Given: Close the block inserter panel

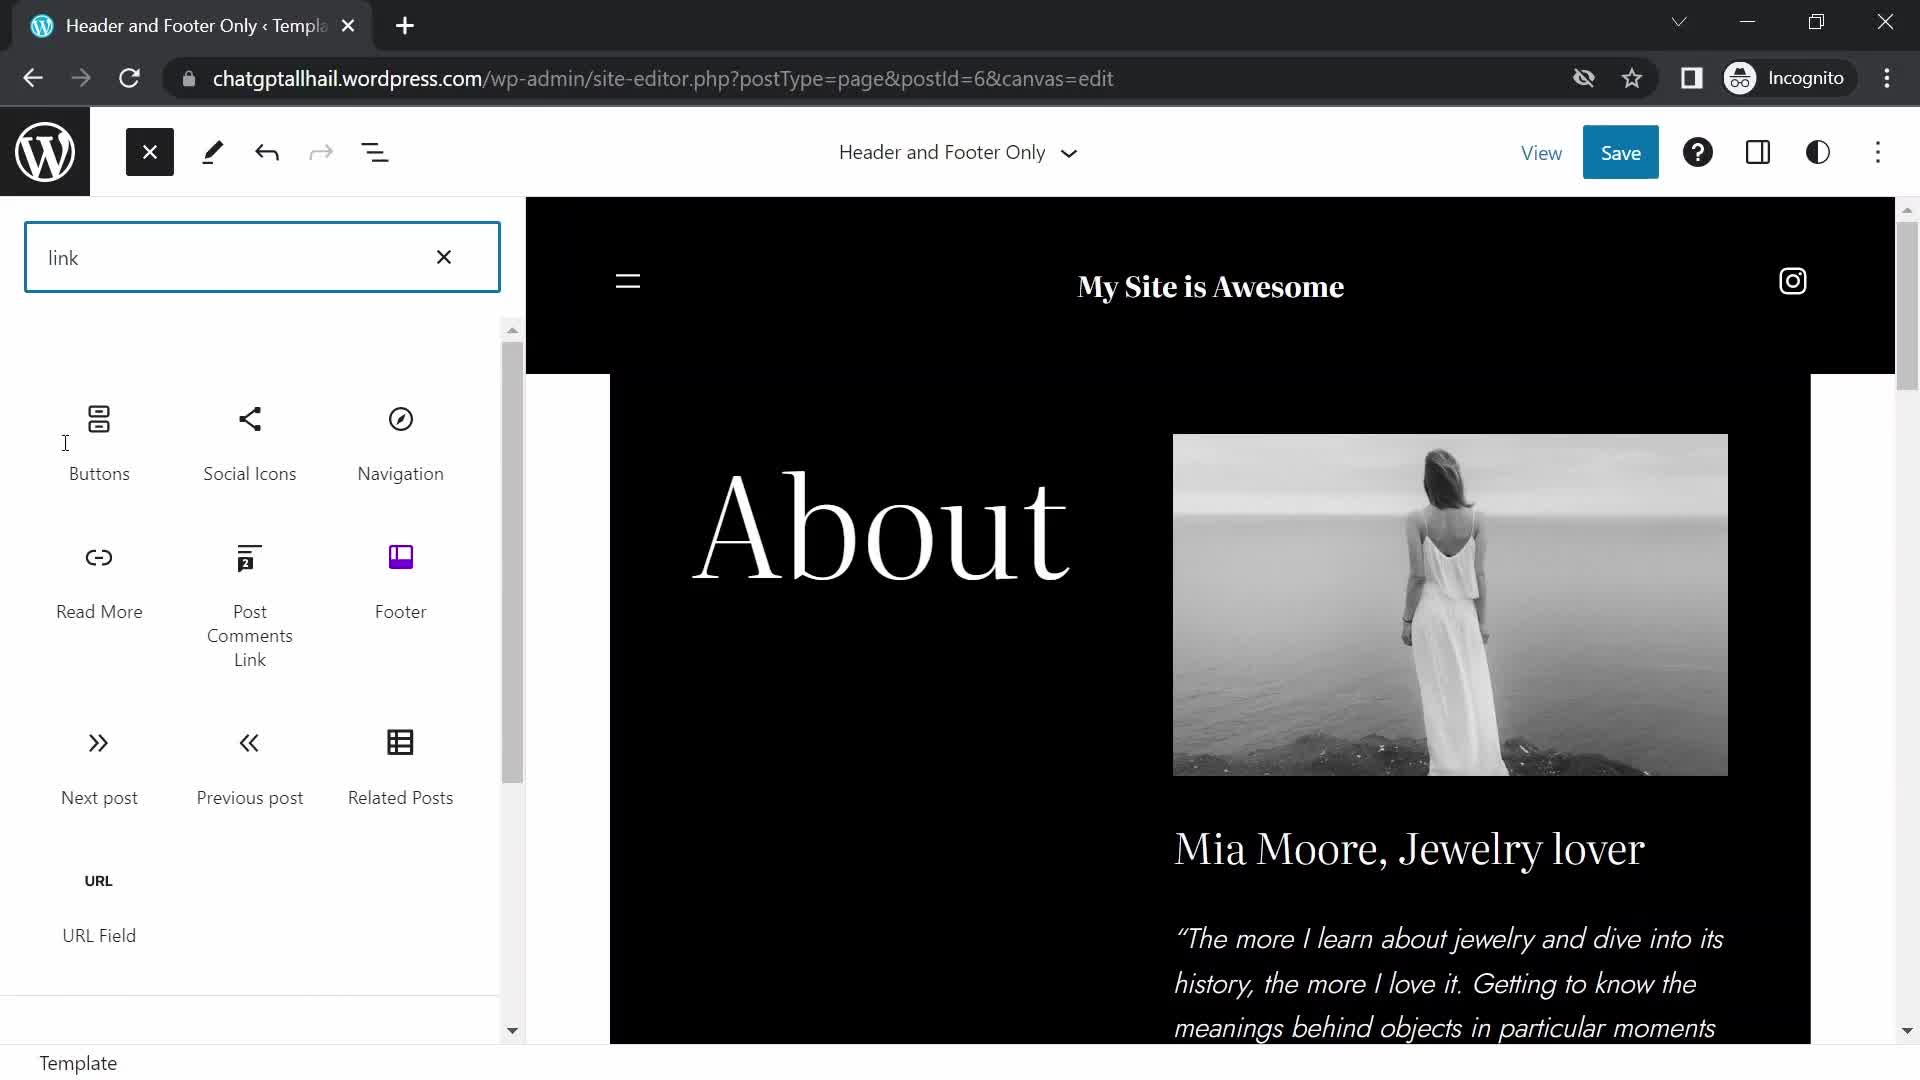Looking at the screenshot, I should coord(150,152).
